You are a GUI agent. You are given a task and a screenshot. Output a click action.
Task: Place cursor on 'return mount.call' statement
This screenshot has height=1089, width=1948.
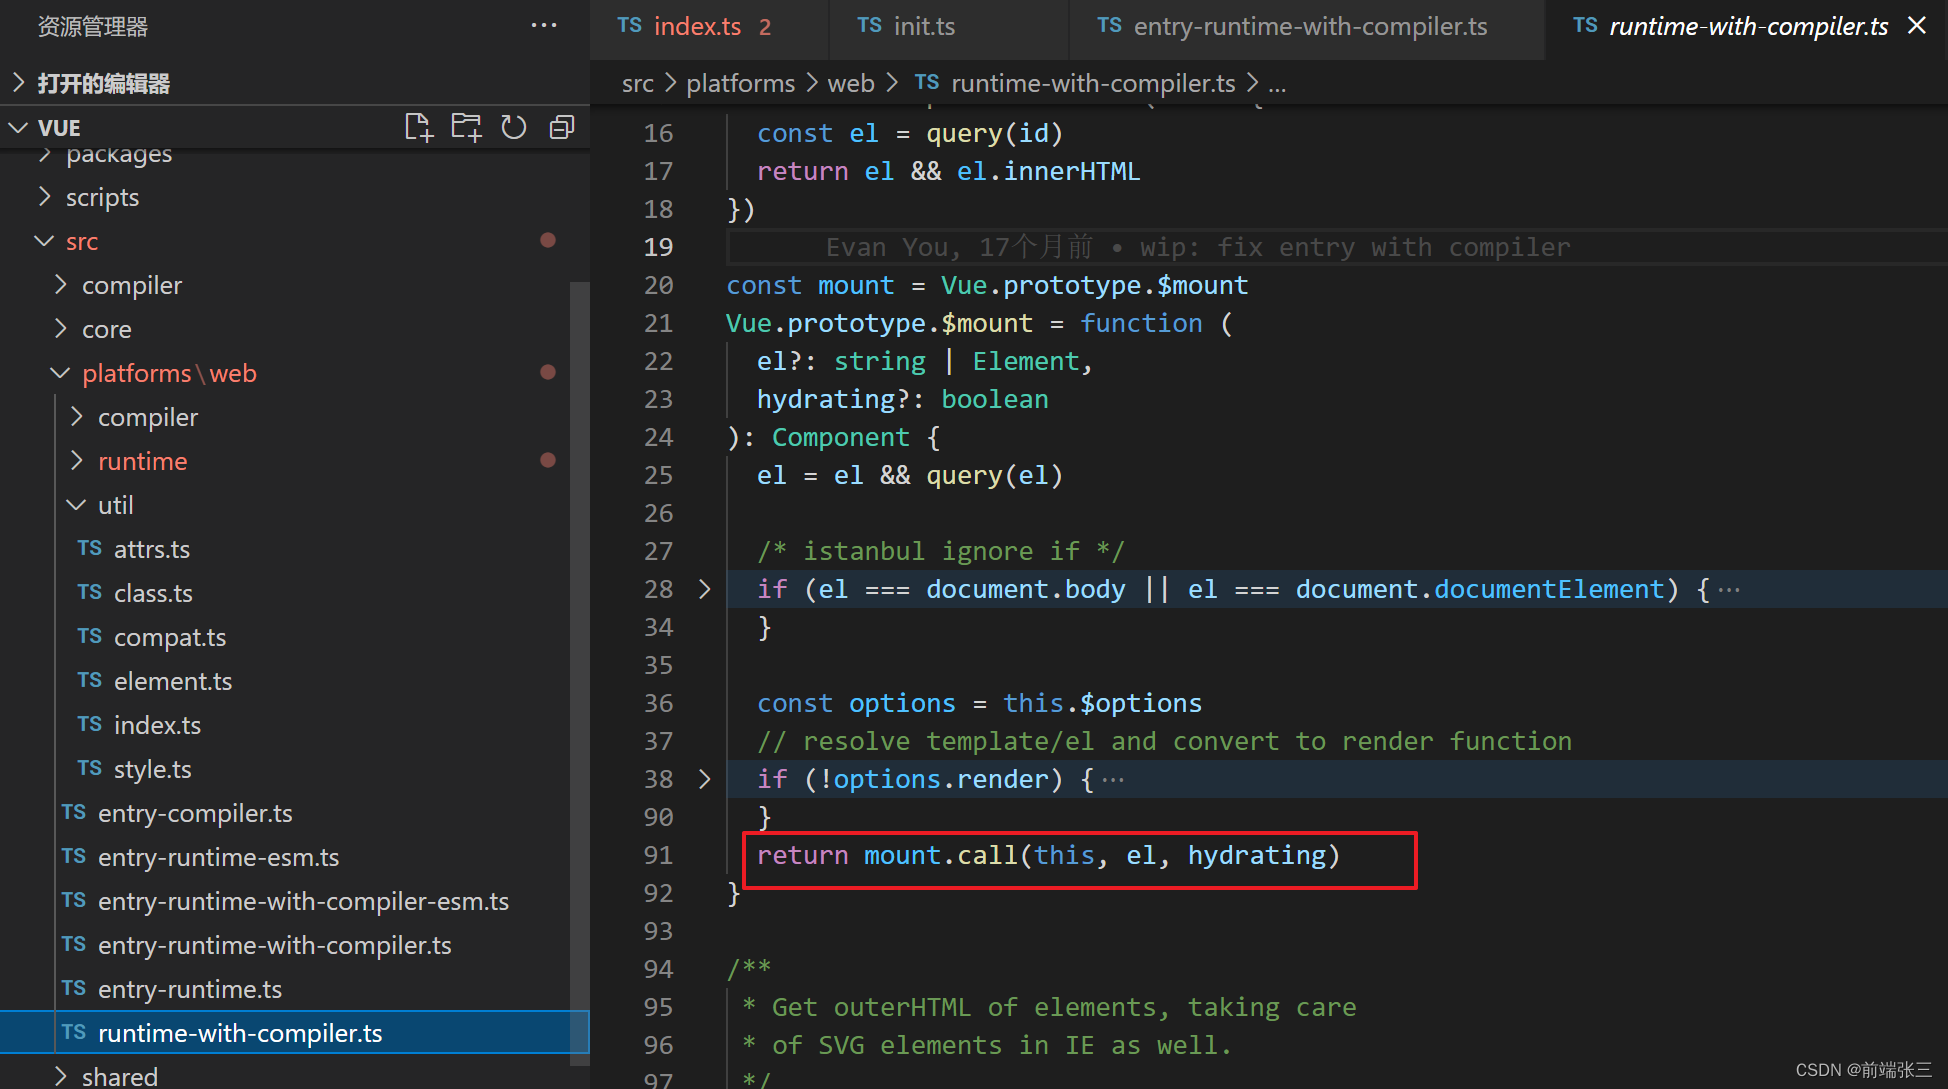(1048, 855)
